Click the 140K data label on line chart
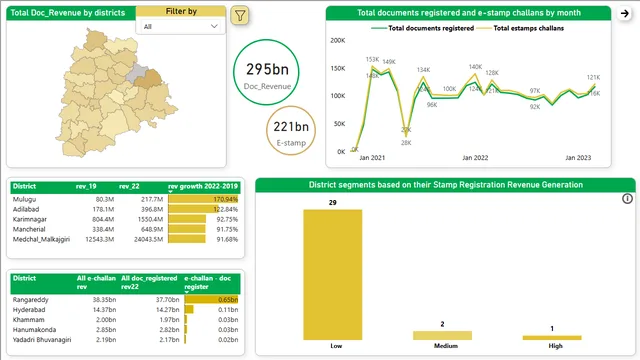 475,67
